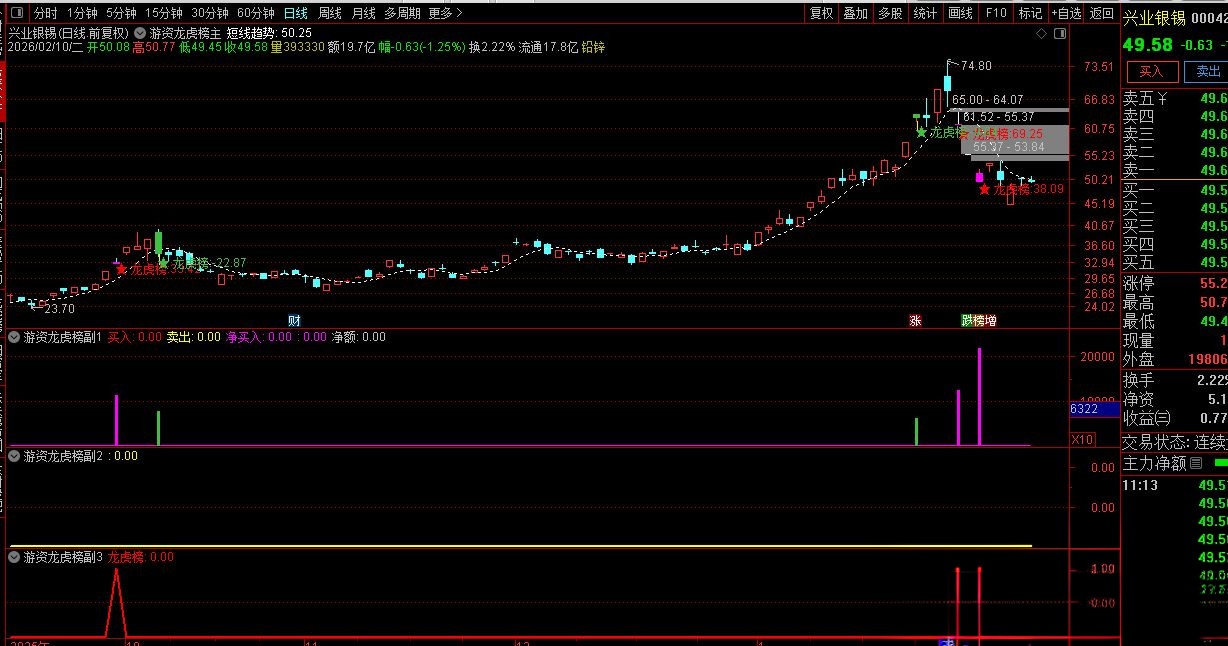
Task: Click the diamond icon above the chart
Action: point(1041,33)
